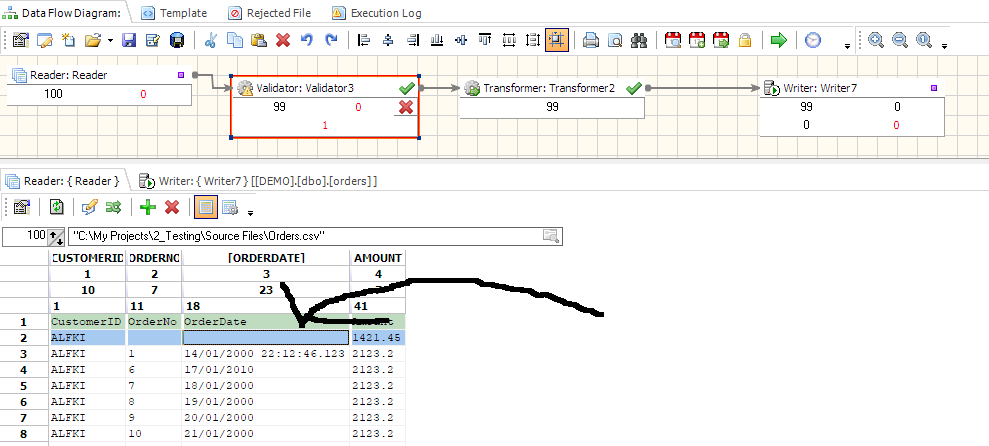
Task: Expand the main toolbar overflow arrow
Action: click(847, 46)
